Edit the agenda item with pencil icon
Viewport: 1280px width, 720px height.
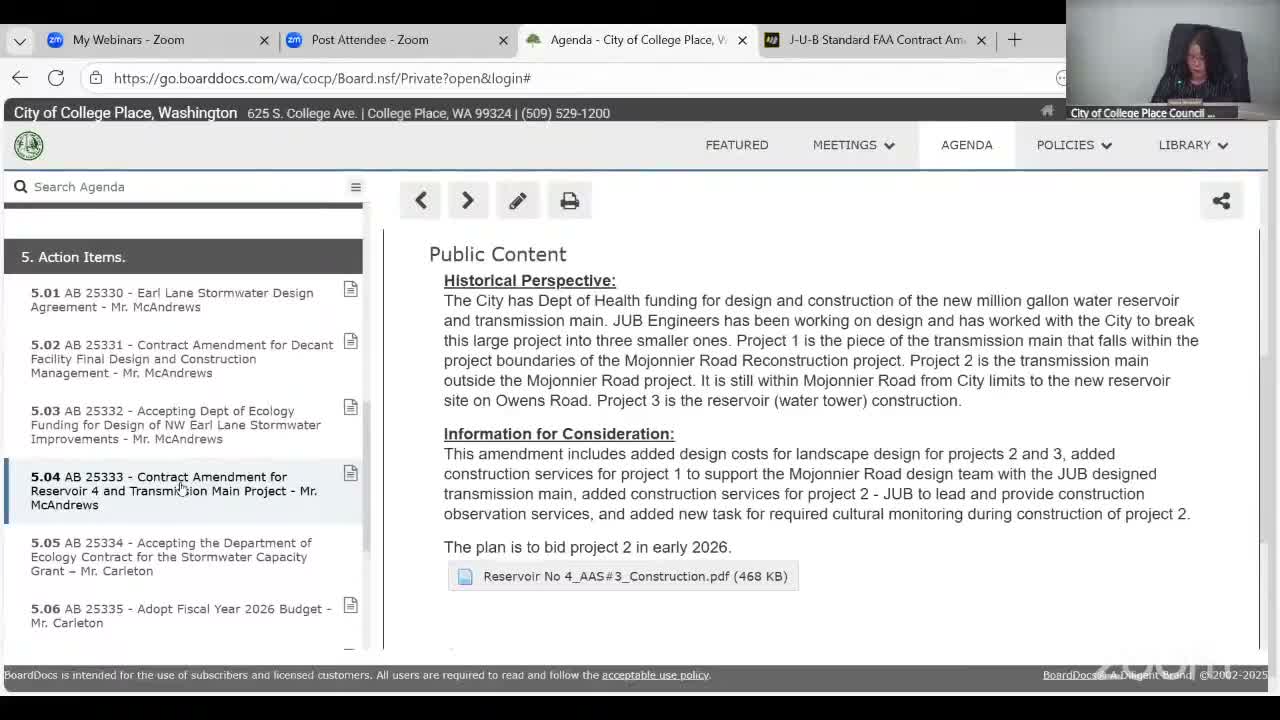coord(517,201)
